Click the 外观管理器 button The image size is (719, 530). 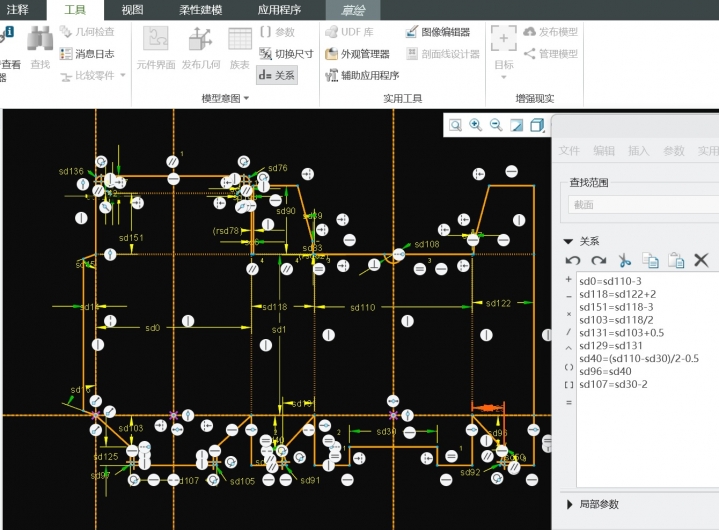pyautogui.click(x=358, y=53)
